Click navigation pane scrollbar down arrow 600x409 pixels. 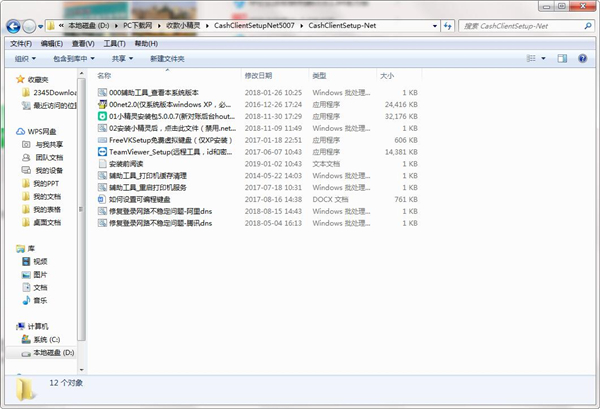coord(82,370)
